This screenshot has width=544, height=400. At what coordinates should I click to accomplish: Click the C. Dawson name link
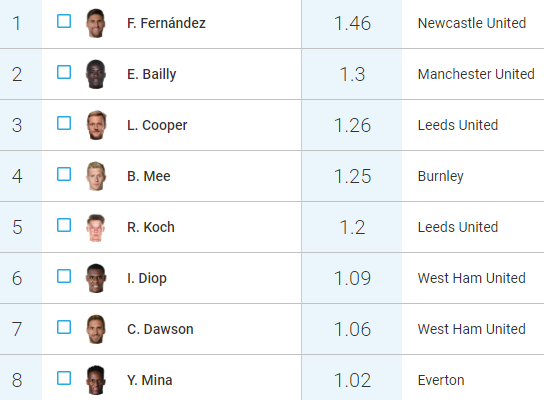pos(160,329)
